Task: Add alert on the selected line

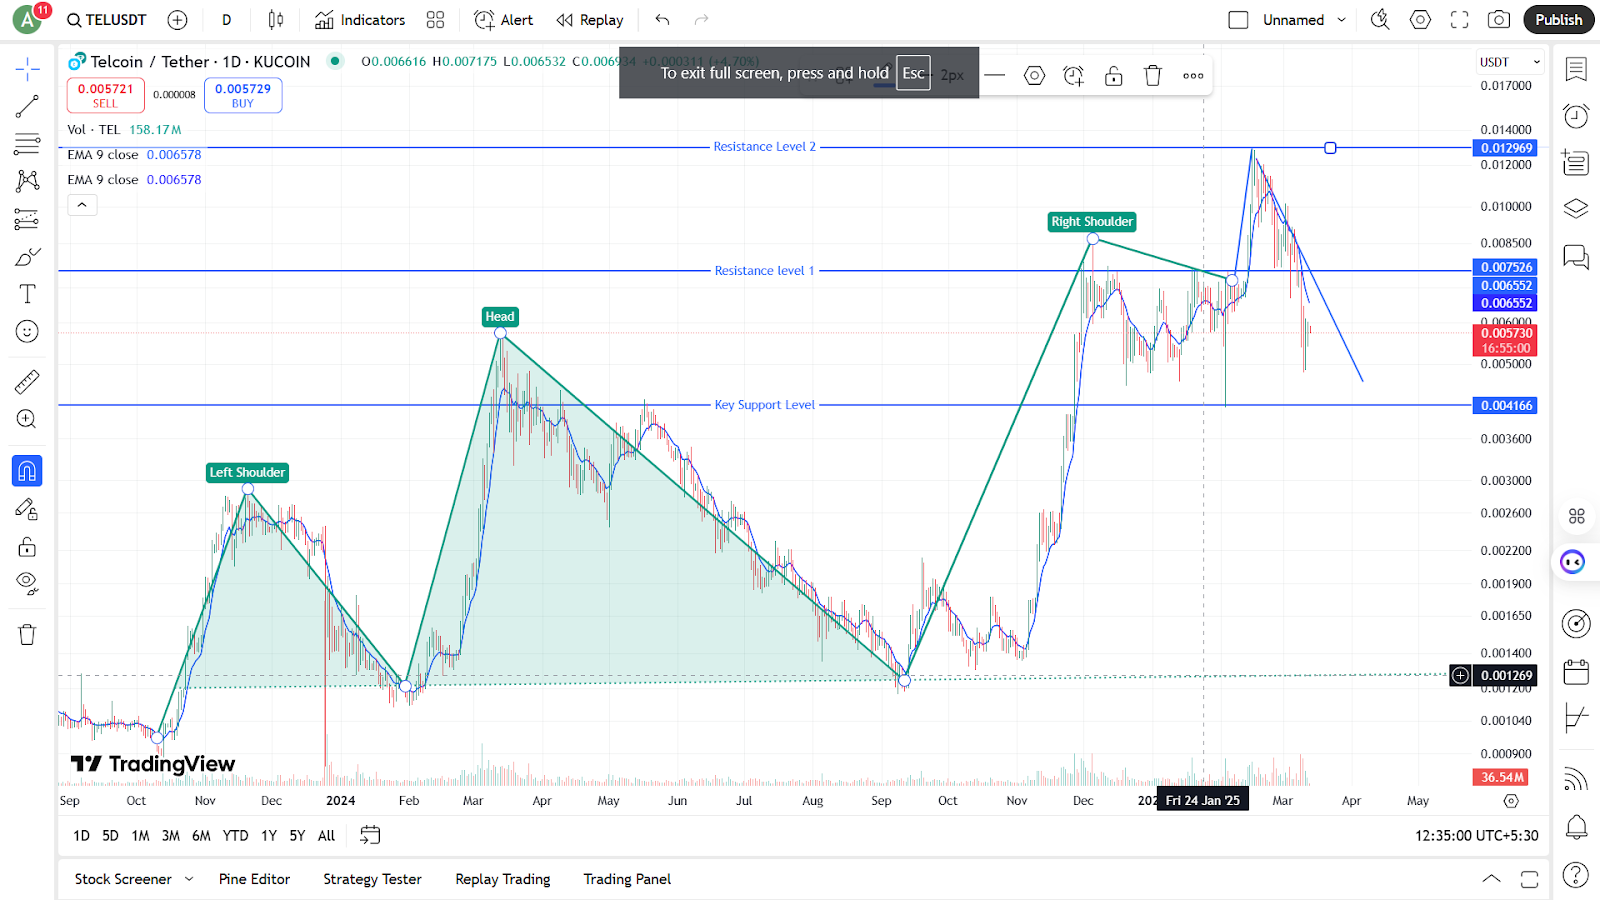Action: [x=1073, y=75]
